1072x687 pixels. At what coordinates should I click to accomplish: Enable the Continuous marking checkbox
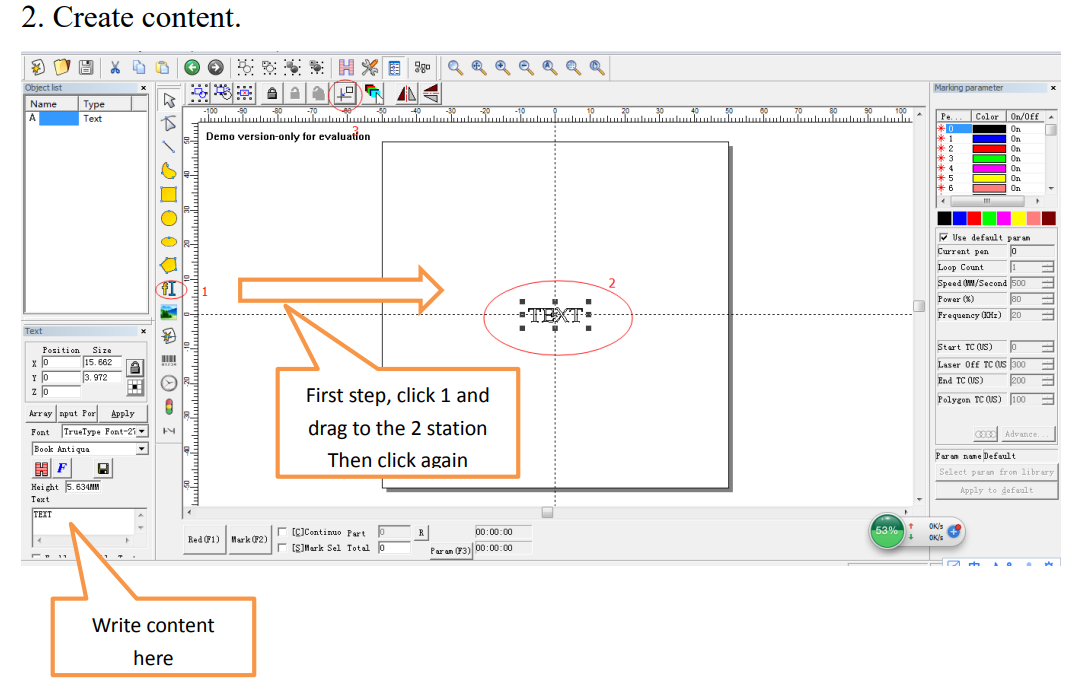(x=283, y=533)
